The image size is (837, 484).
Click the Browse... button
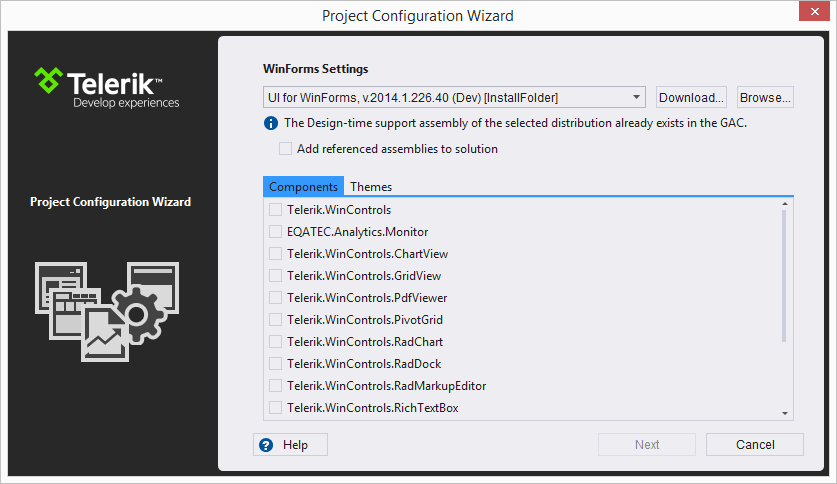(765, 98)
